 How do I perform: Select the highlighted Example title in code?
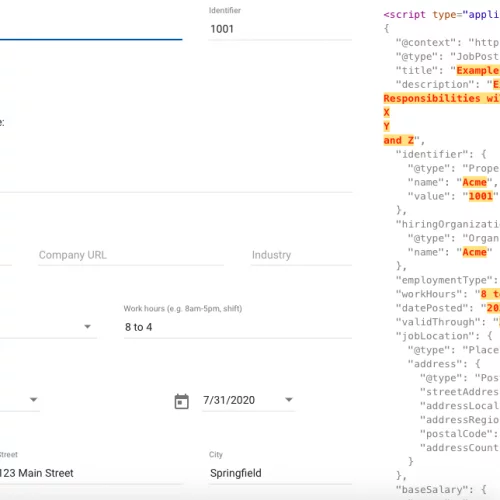tap(478, 70)
